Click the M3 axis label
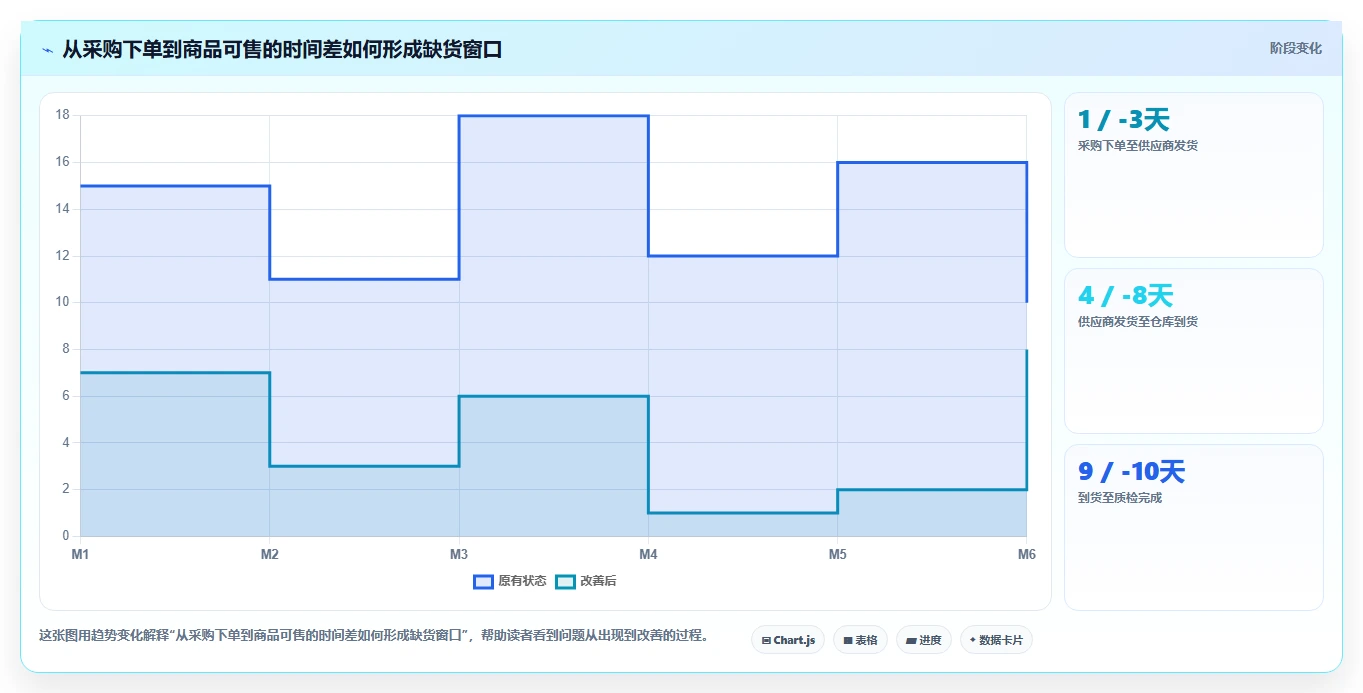The width and height of the screenshot is (1363, 693). pyautogui.click(x=459, y=554)
